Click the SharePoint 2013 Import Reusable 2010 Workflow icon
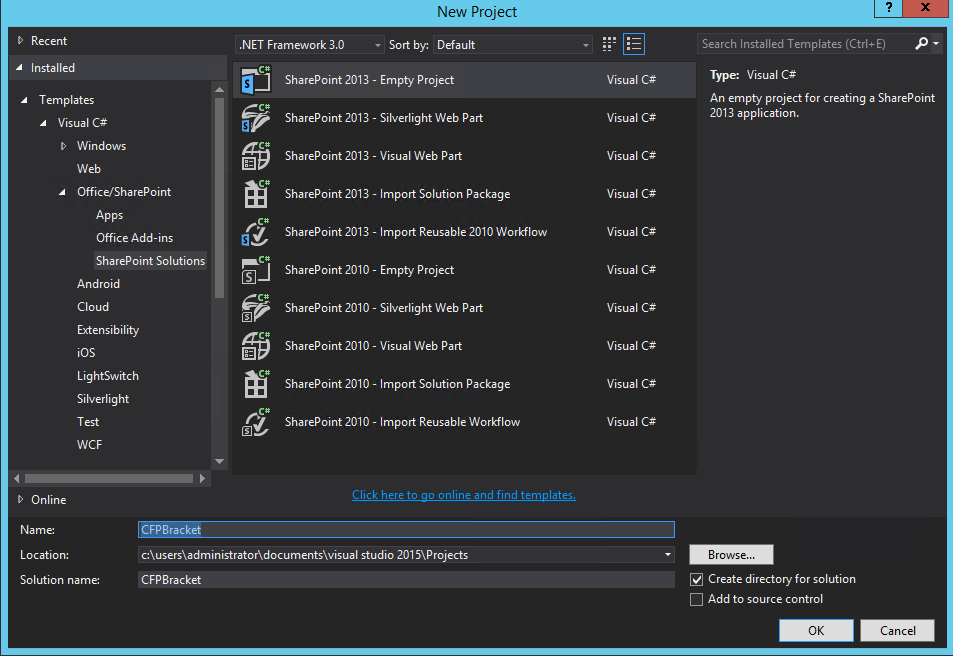The image size is (953, 656). 256,232
